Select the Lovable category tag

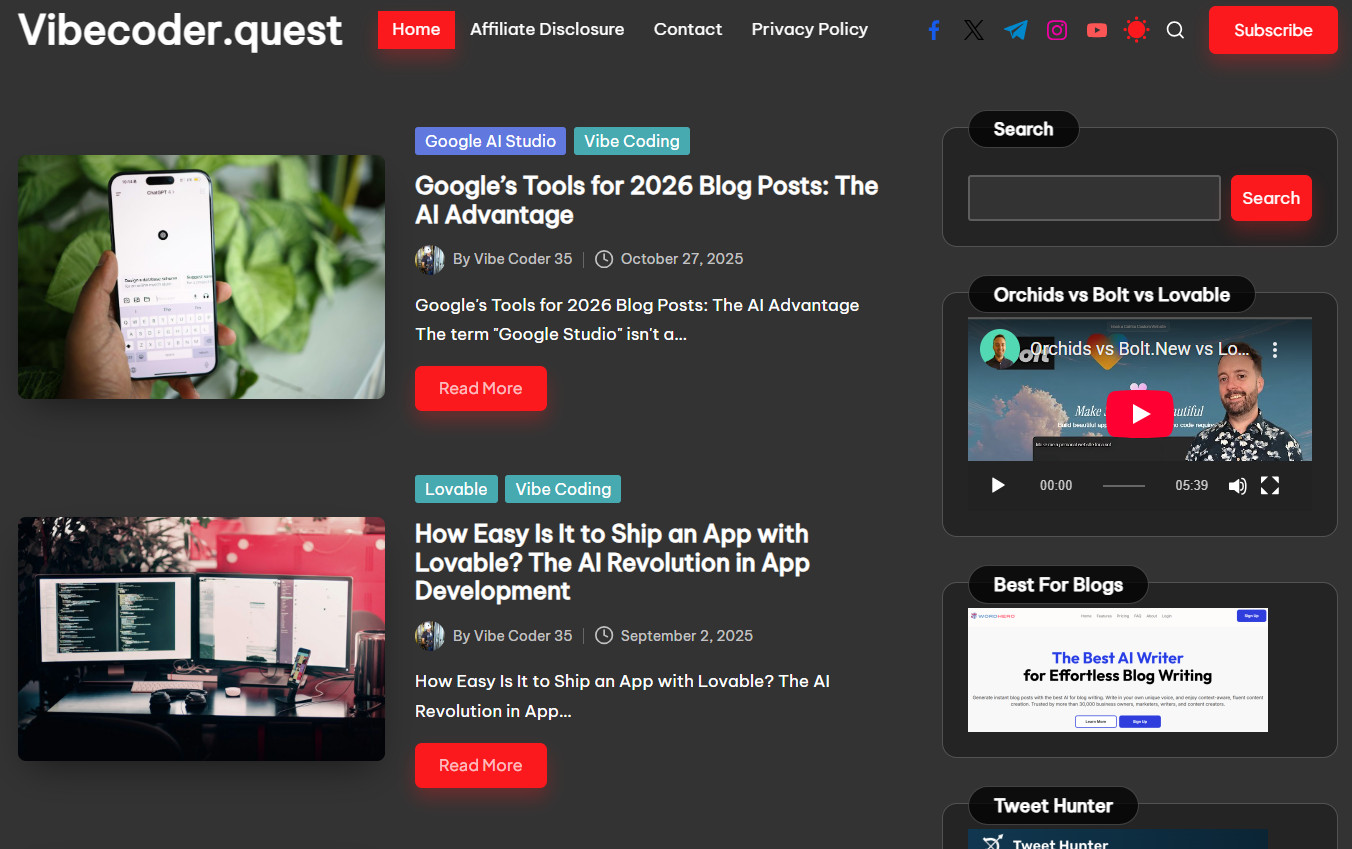456,489
